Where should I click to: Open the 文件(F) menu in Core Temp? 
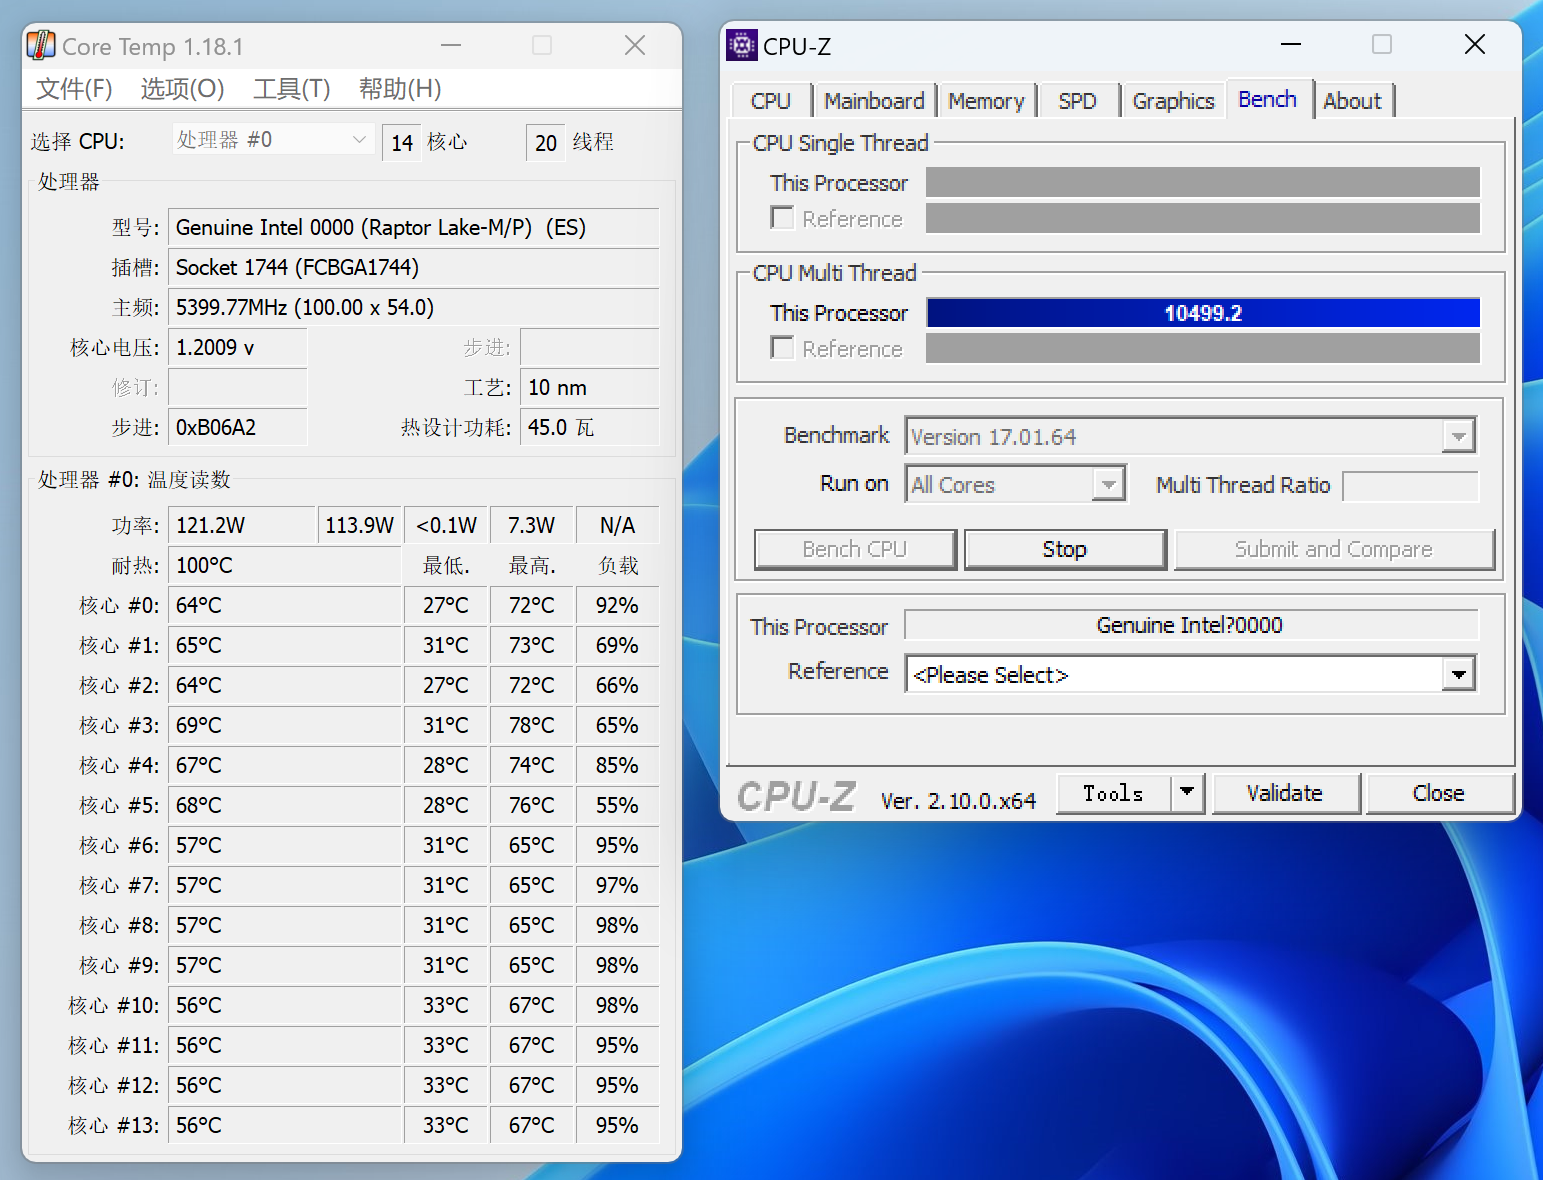point(74,89)
